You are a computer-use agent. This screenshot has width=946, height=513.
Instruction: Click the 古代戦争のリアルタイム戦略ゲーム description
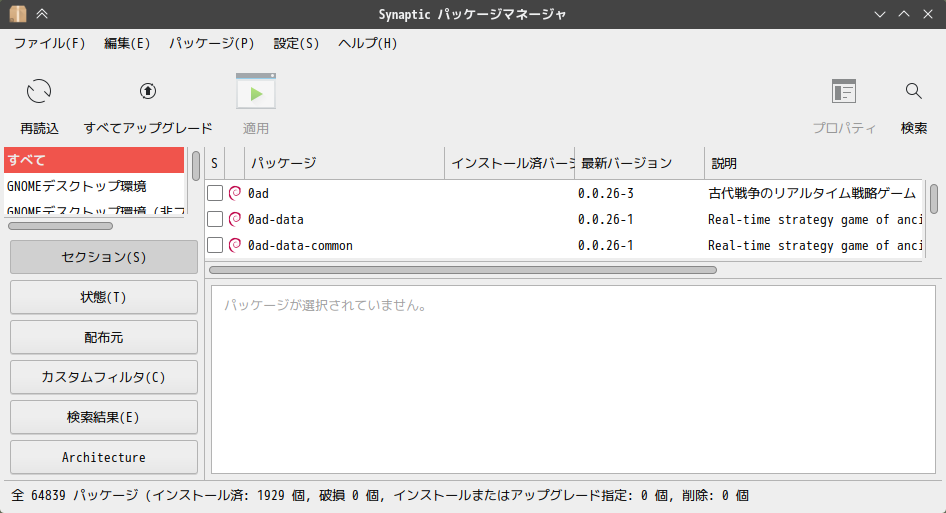tap(812, 193)
